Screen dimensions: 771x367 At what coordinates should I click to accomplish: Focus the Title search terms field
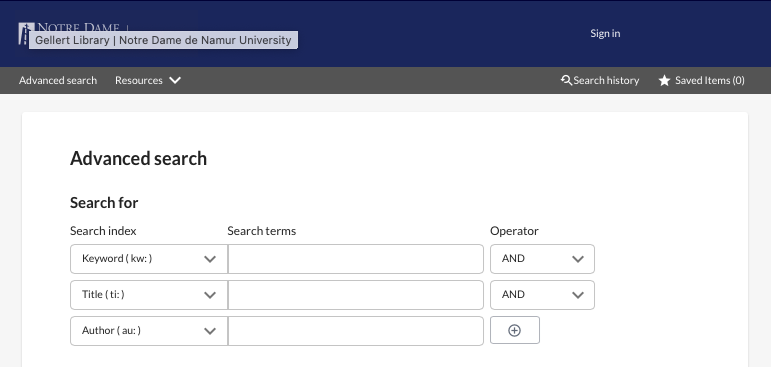(356, 295)
